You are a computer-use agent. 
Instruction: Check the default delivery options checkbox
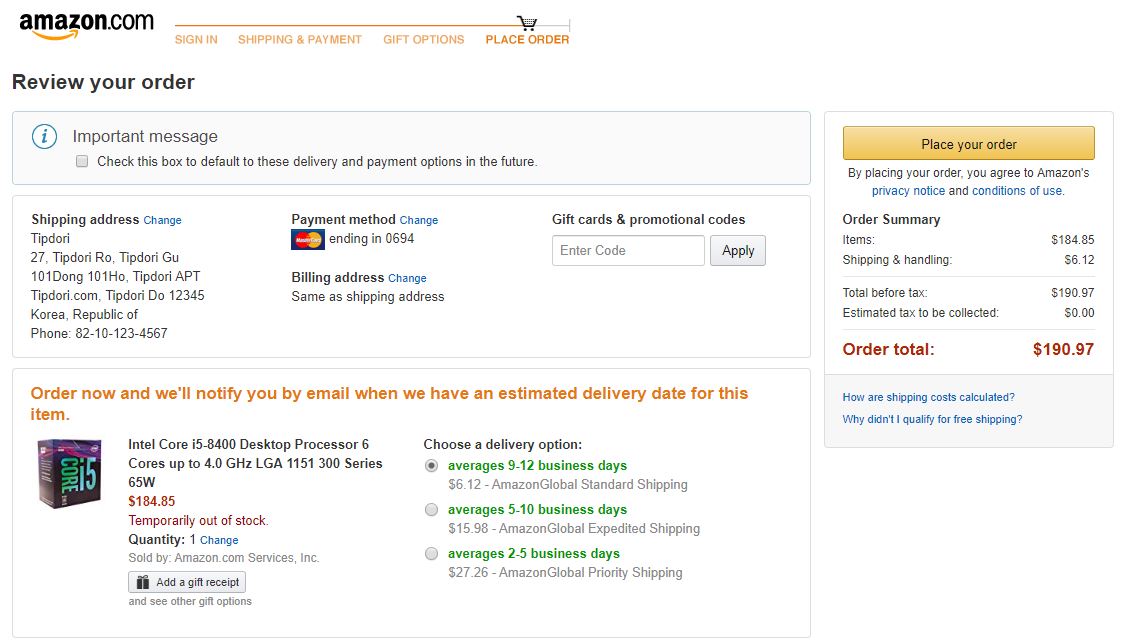coord(82,161)
